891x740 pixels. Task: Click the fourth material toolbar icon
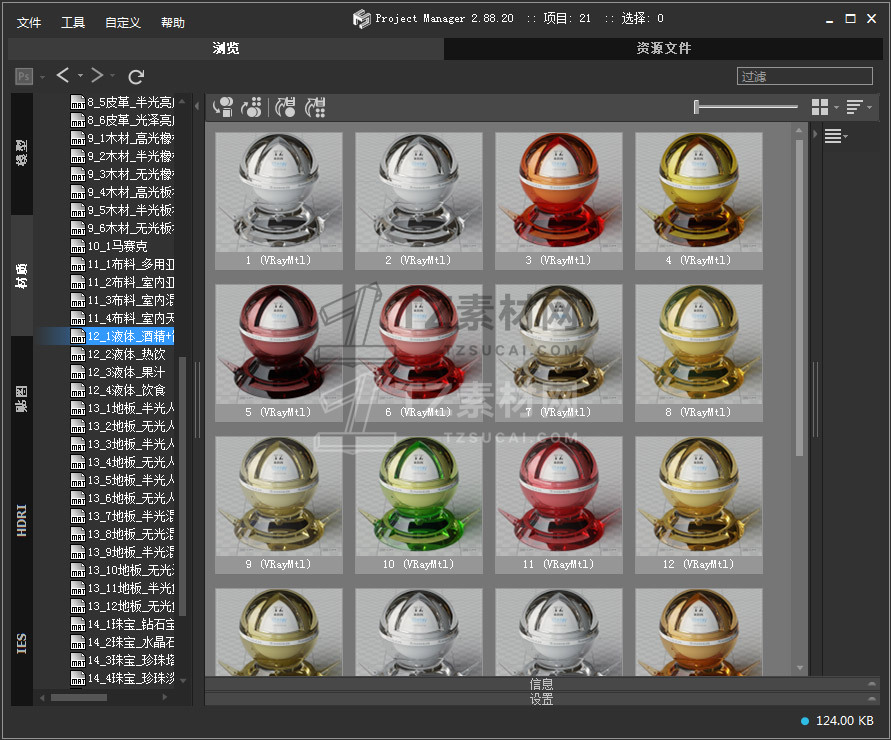tap(315, 106)
